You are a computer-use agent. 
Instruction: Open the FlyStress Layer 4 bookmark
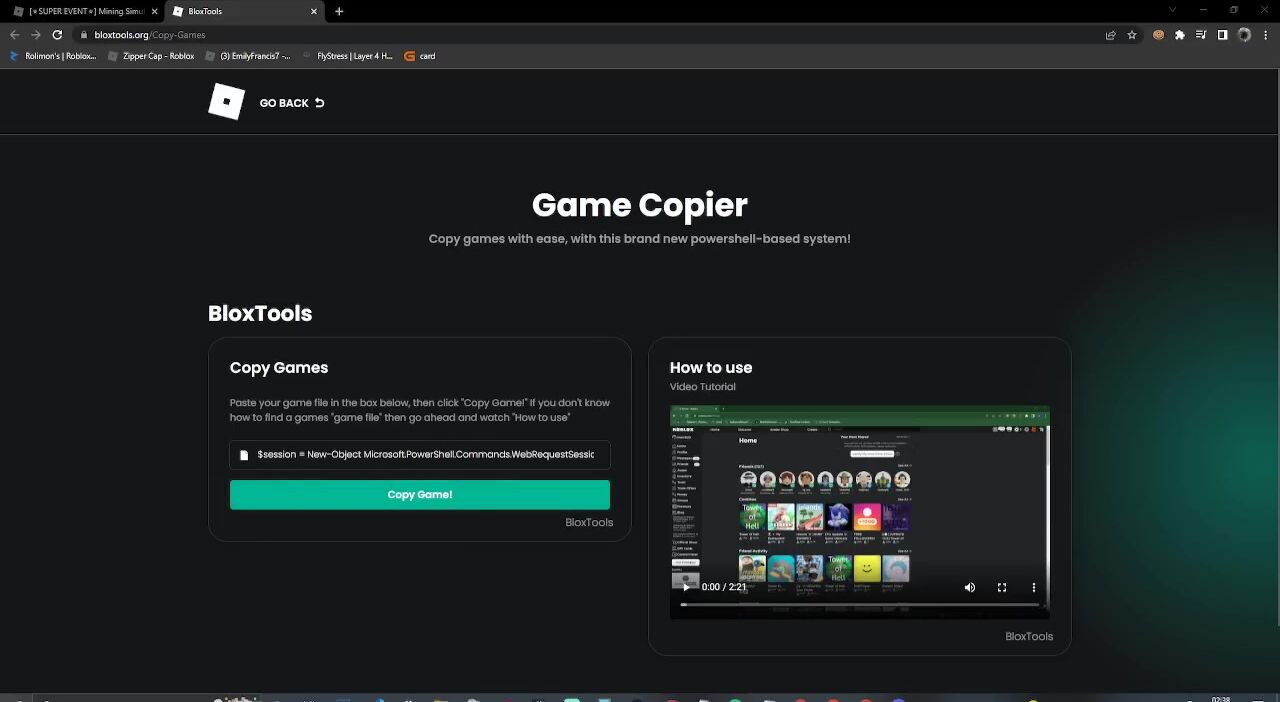[346, 56]
